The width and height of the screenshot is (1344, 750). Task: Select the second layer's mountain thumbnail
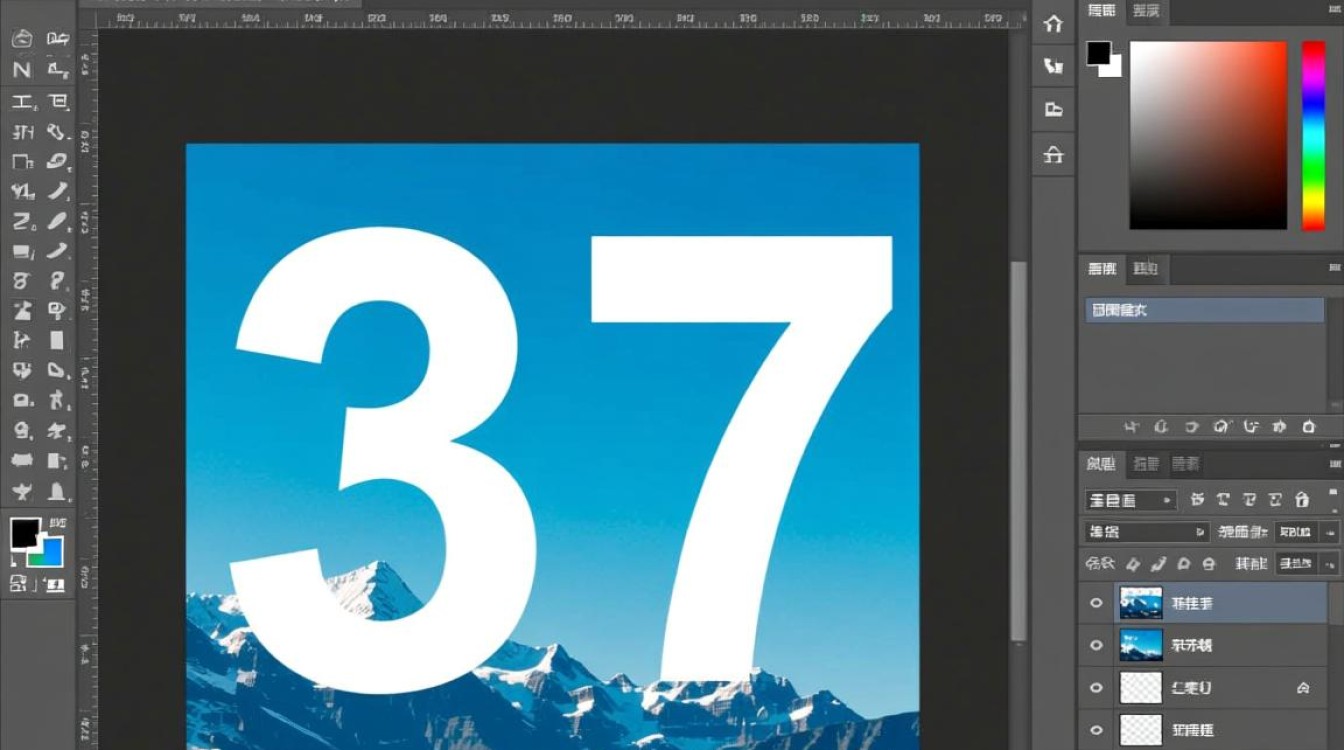[x=1141, y=646]
